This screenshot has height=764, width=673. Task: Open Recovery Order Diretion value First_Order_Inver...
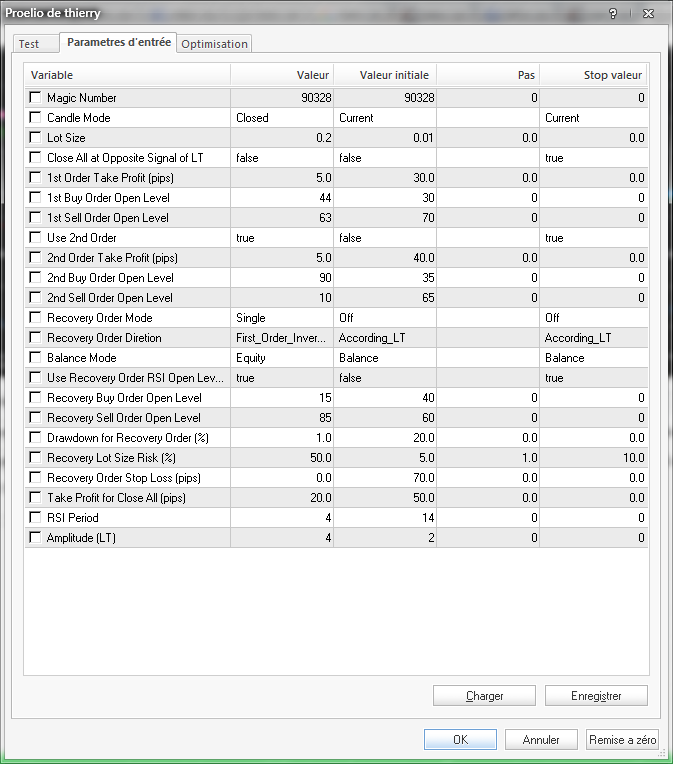pos(282,338)
